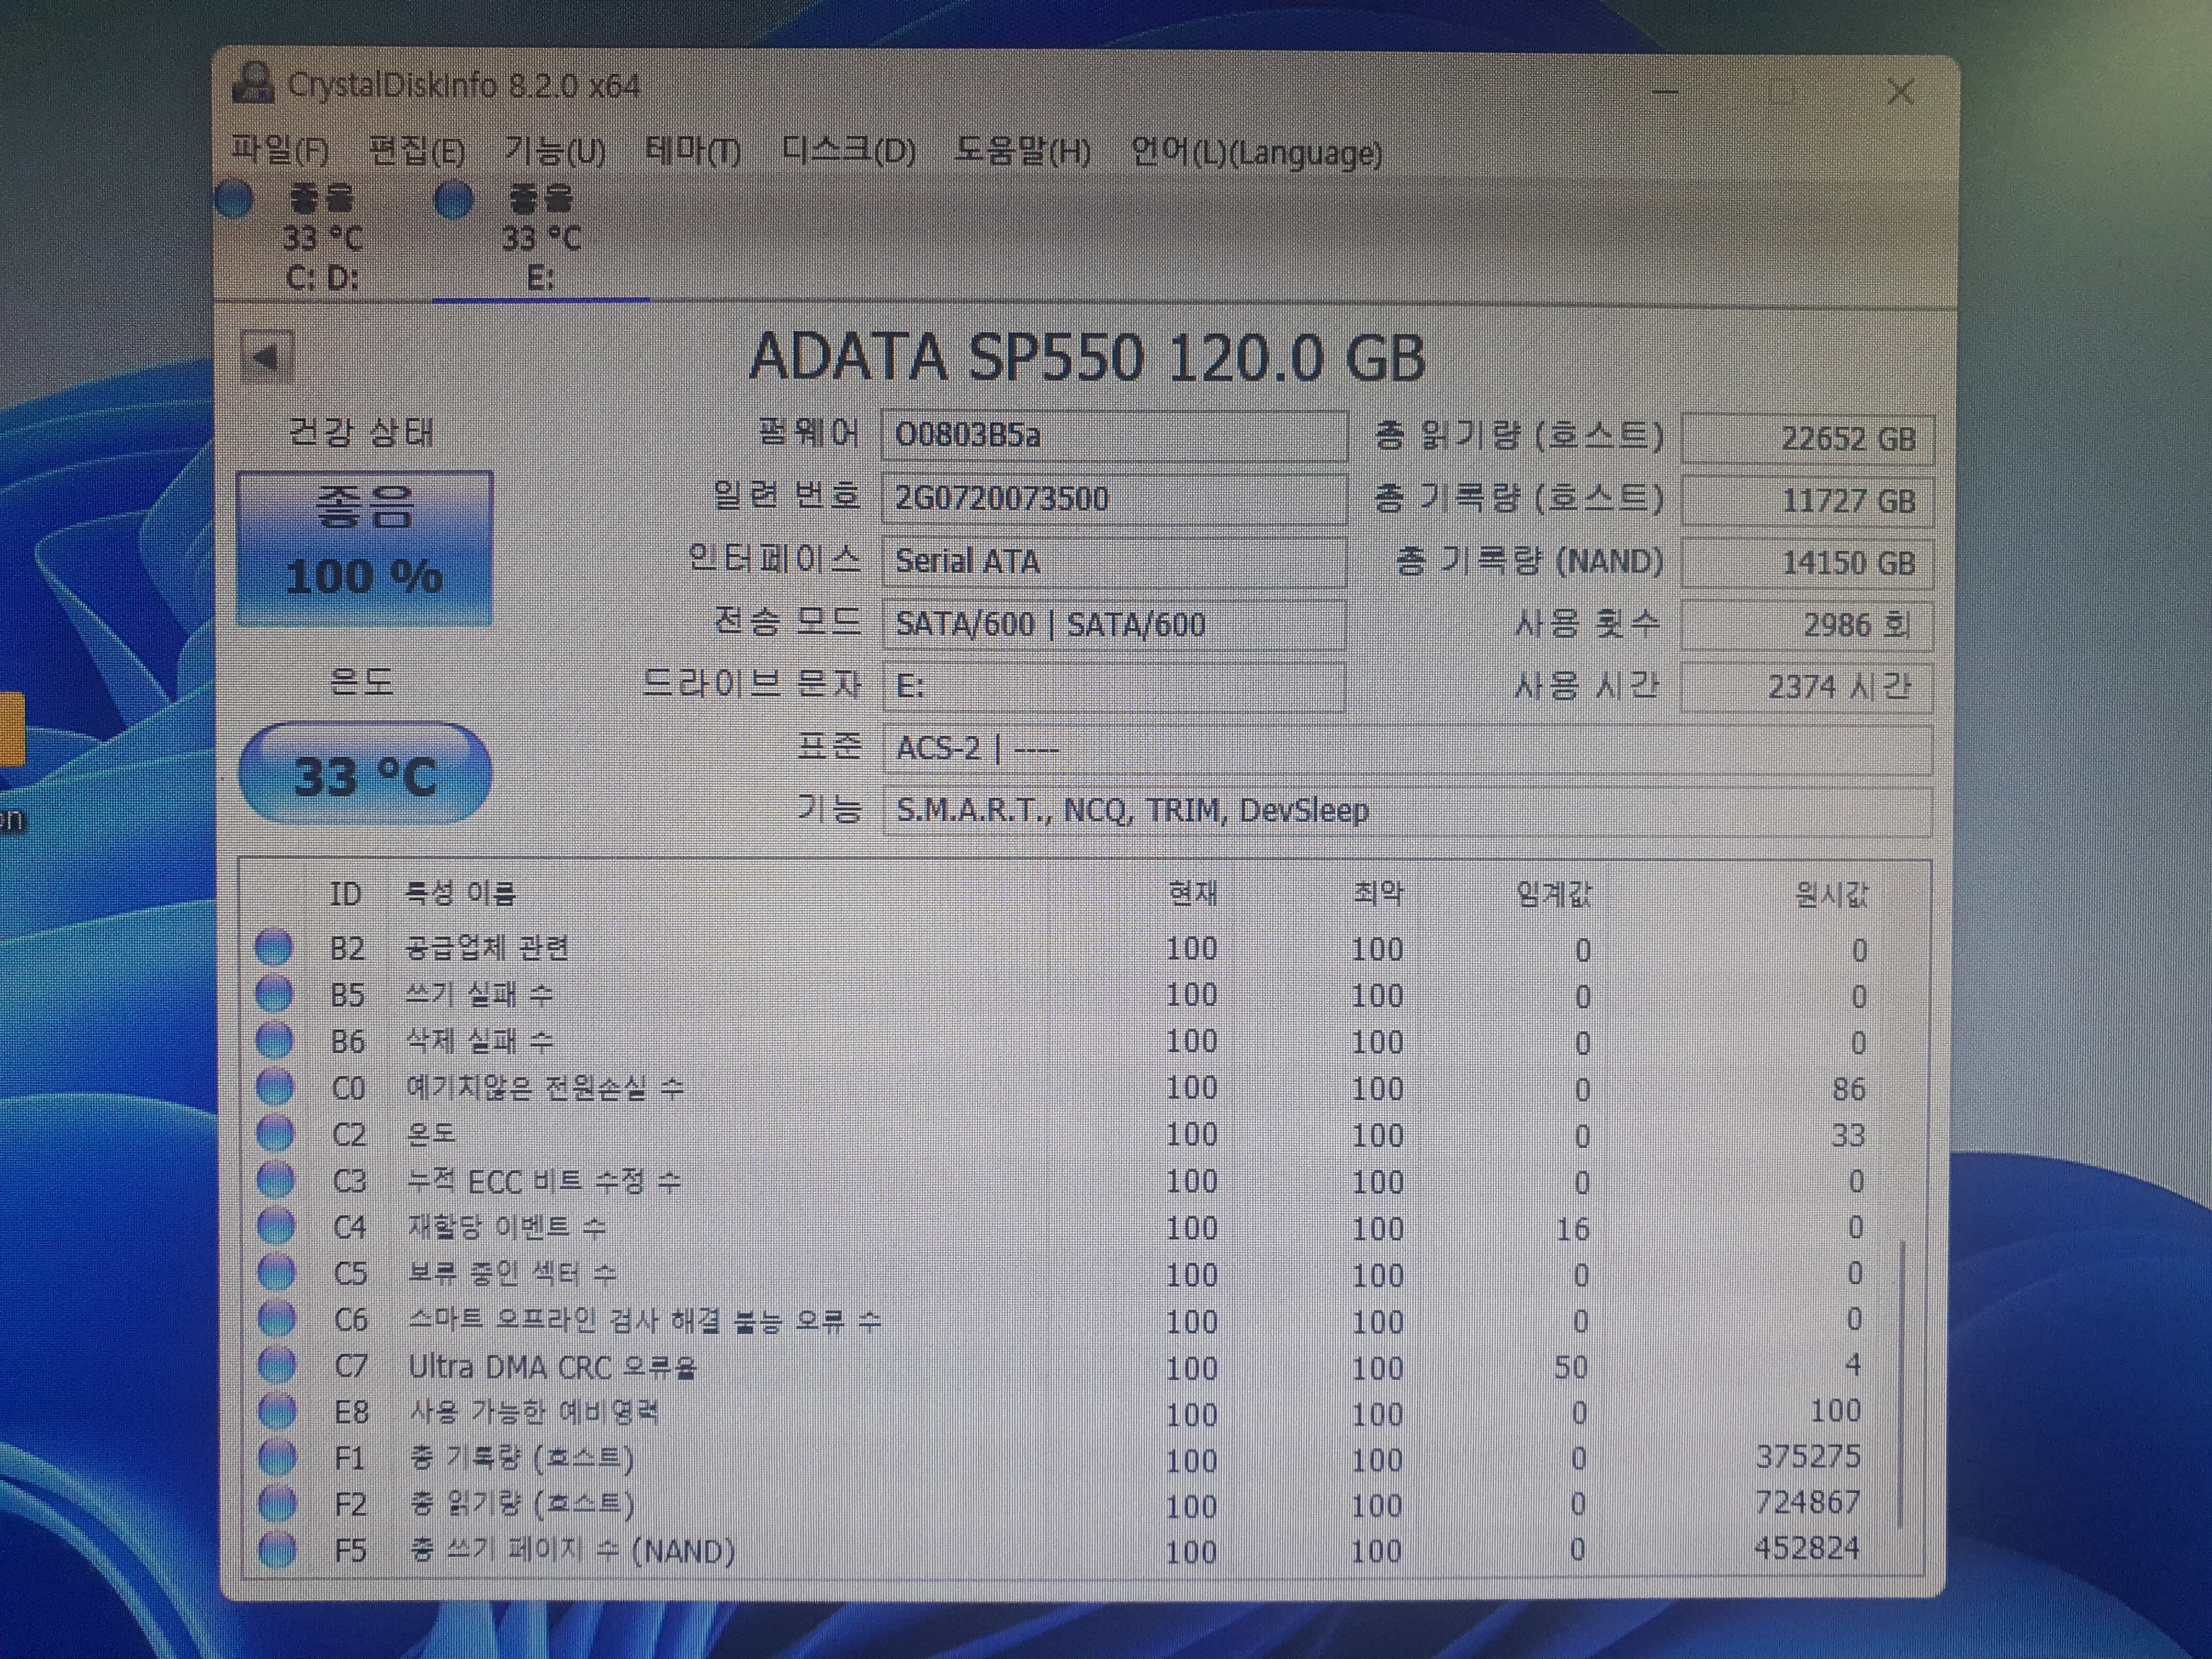Open the 도움말(H) menu
2212x1659 pixels.
1022,152
